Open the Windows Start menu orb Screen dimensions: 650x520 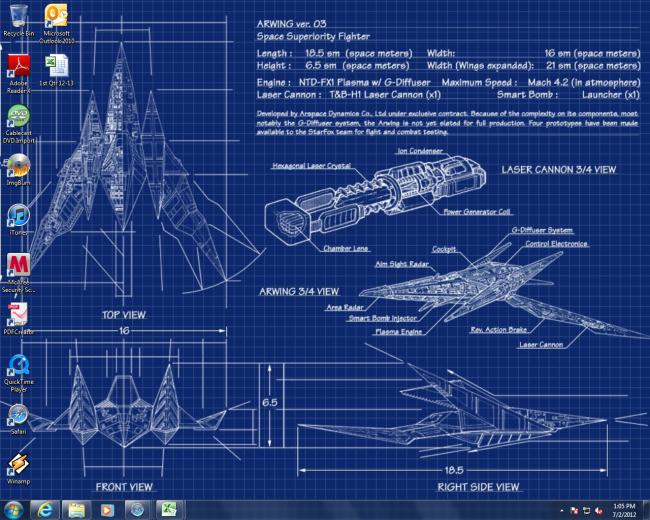tap(14, 510)
